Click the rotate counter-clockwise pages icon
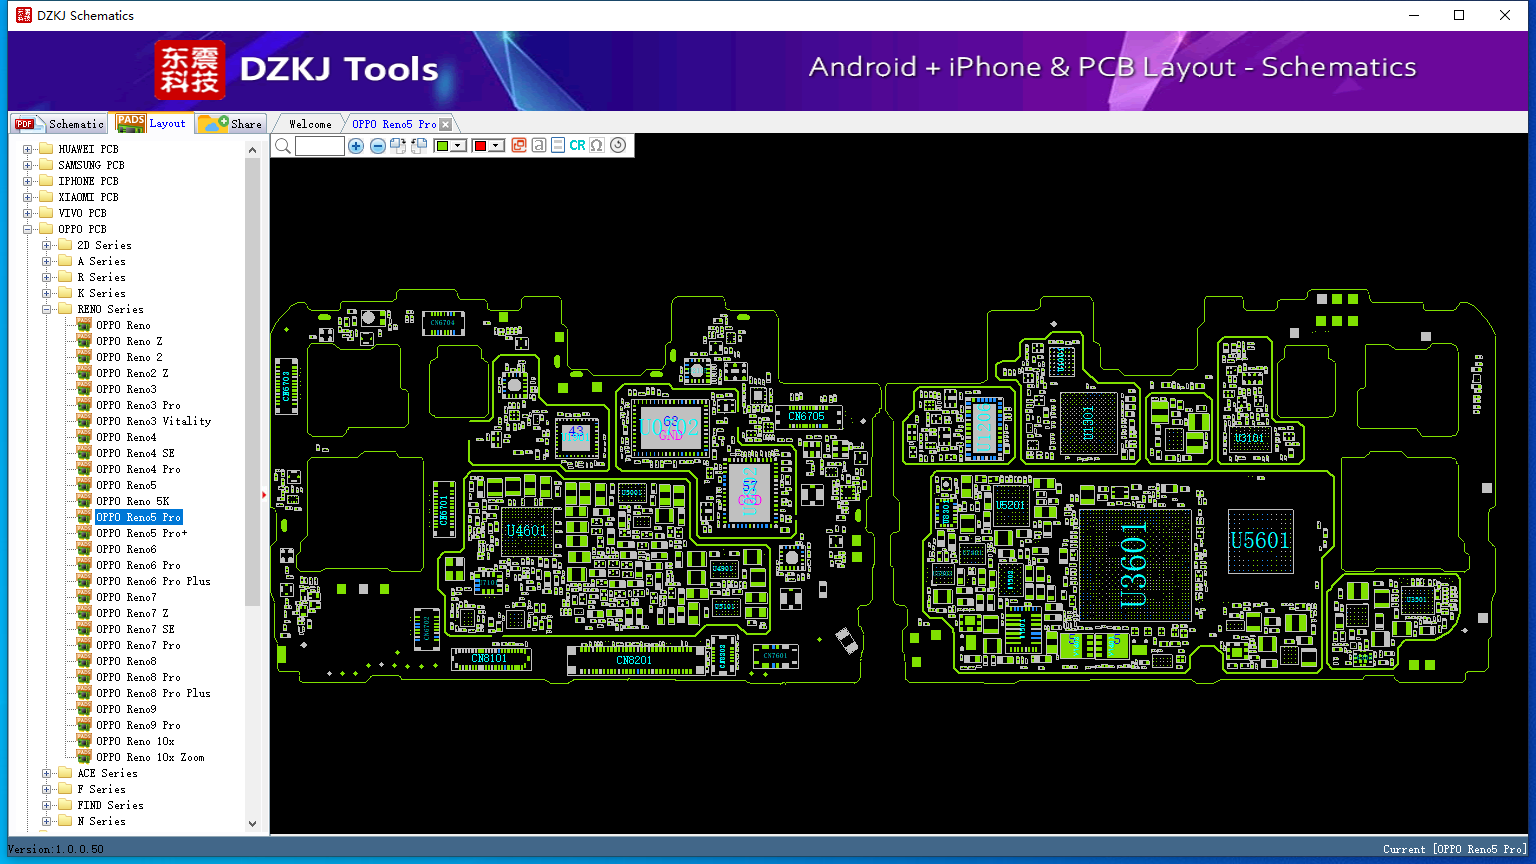 point(419,146)
